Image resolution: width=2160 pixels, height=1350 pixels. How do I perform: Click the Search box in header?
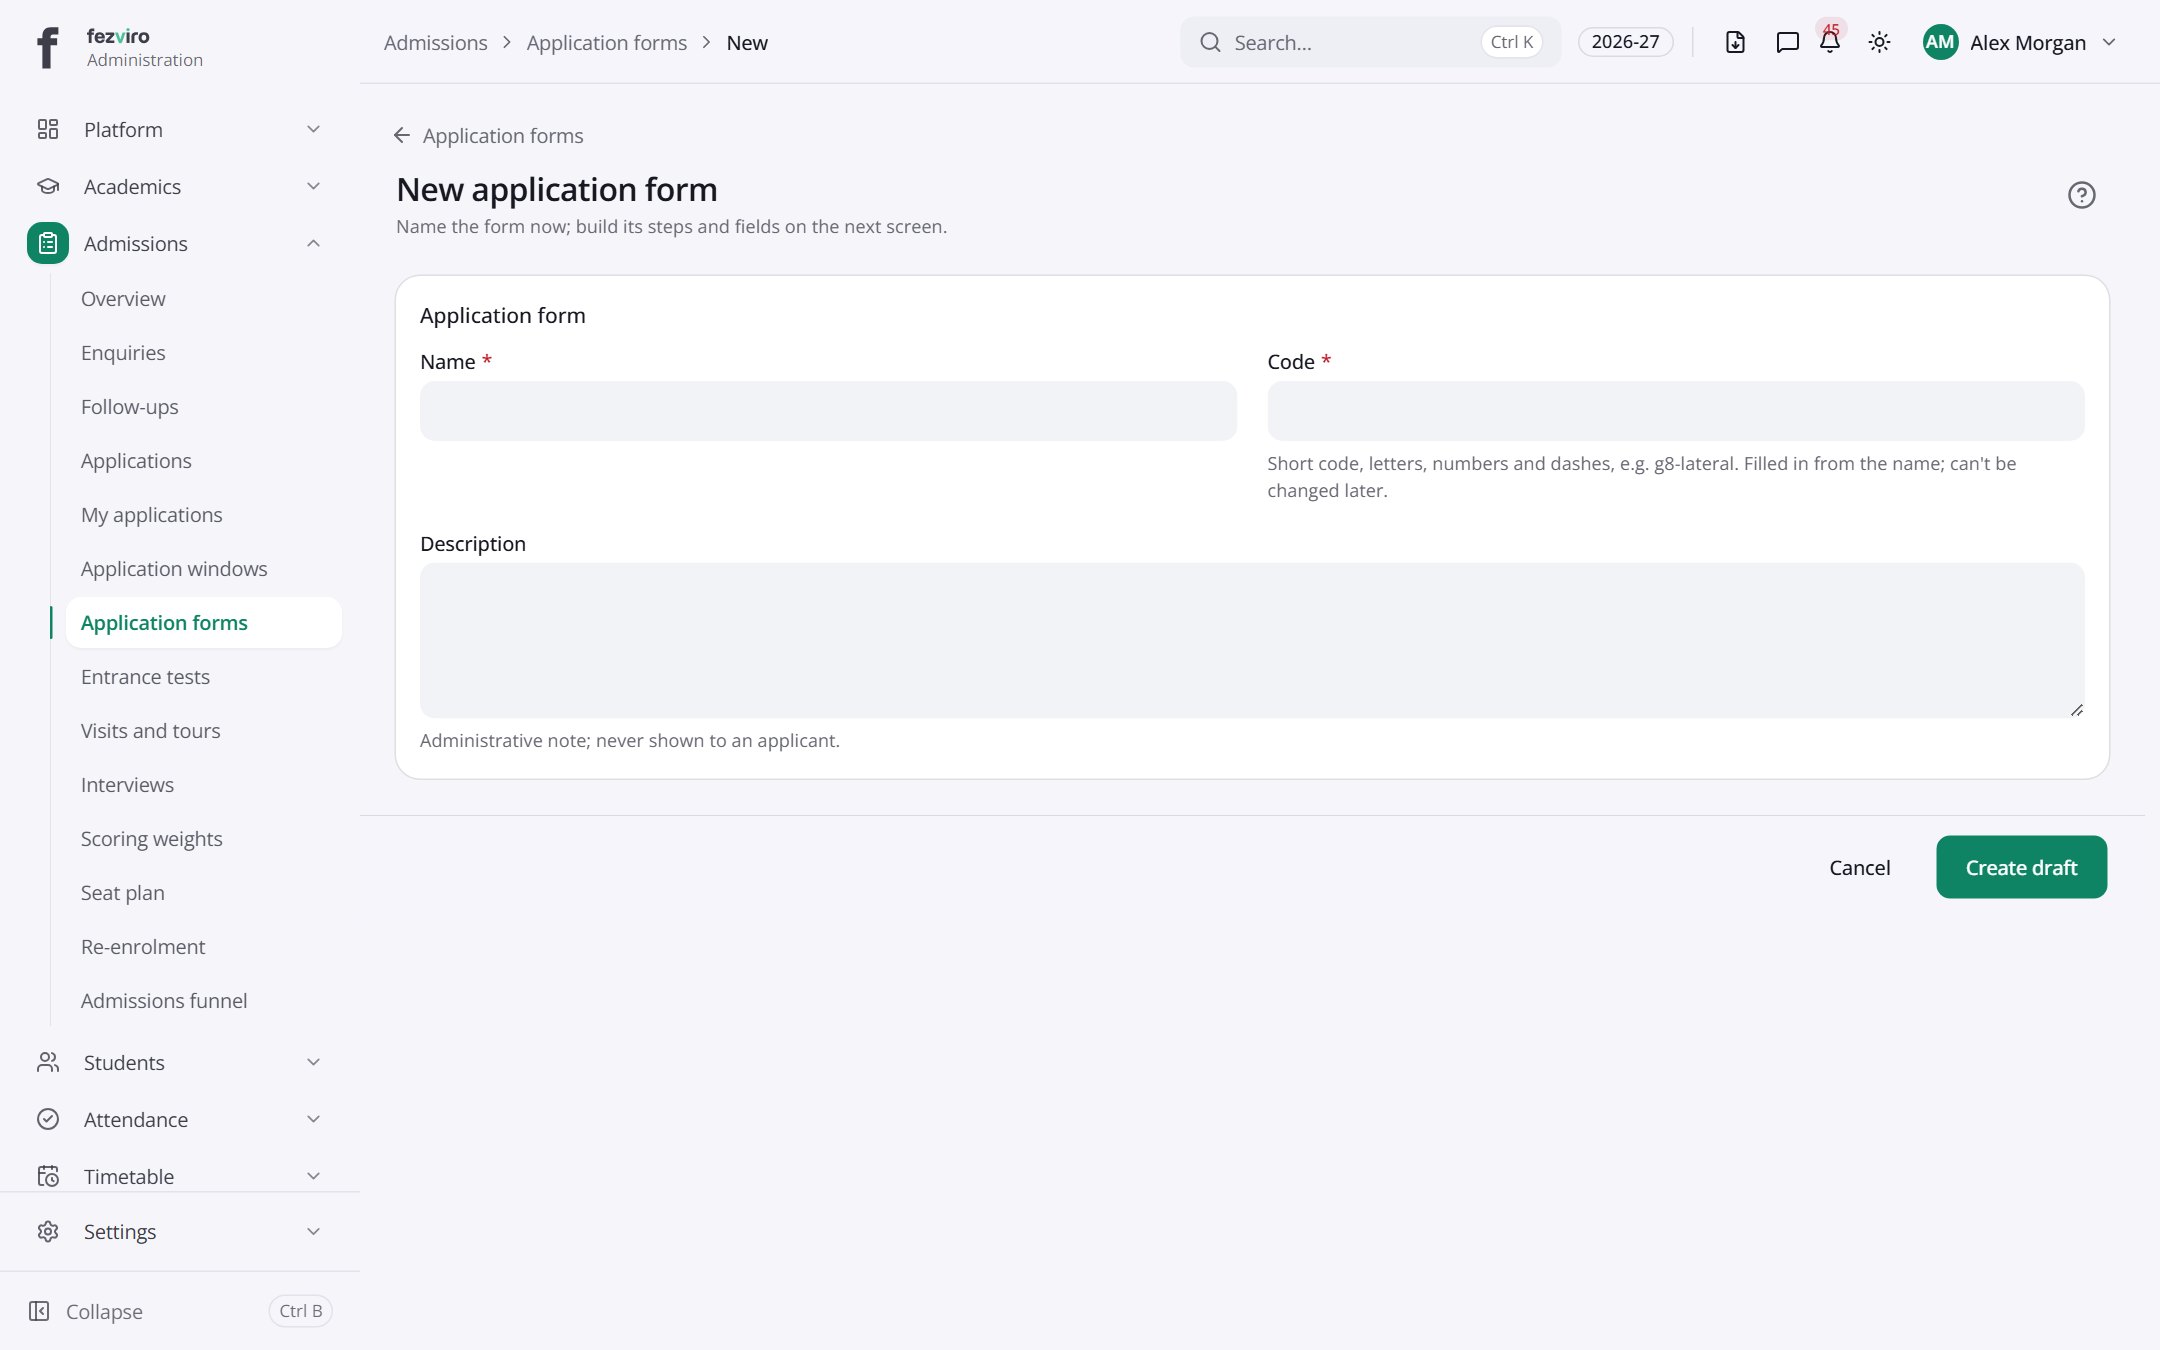click(1370, 42)
